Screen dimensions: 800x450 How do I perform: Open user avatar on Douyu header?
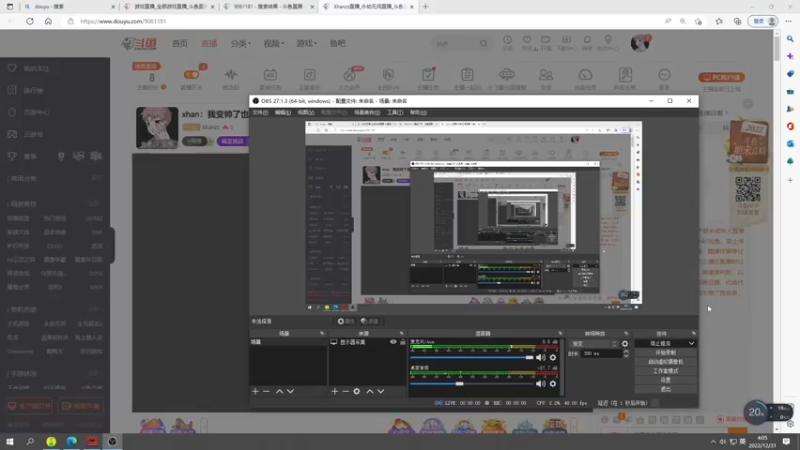point(639,43)
